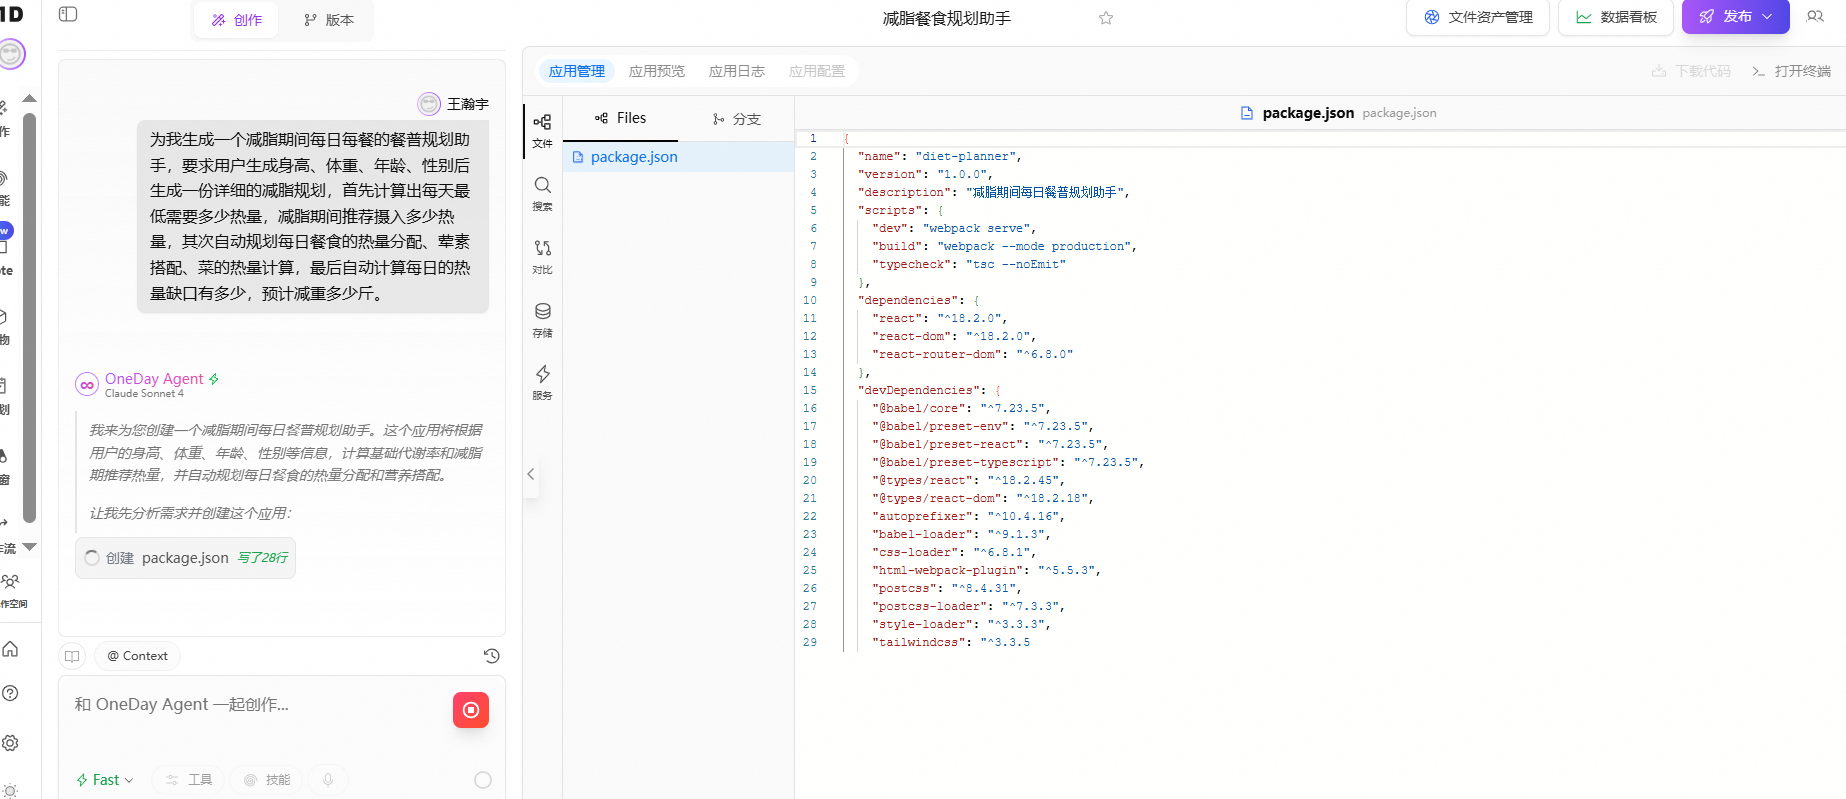Image resolution: width=1846 pixels, height=799 pixels.
Task: Open the Files explorer icon labeled 文件
Action: click(x=542, y=130)
